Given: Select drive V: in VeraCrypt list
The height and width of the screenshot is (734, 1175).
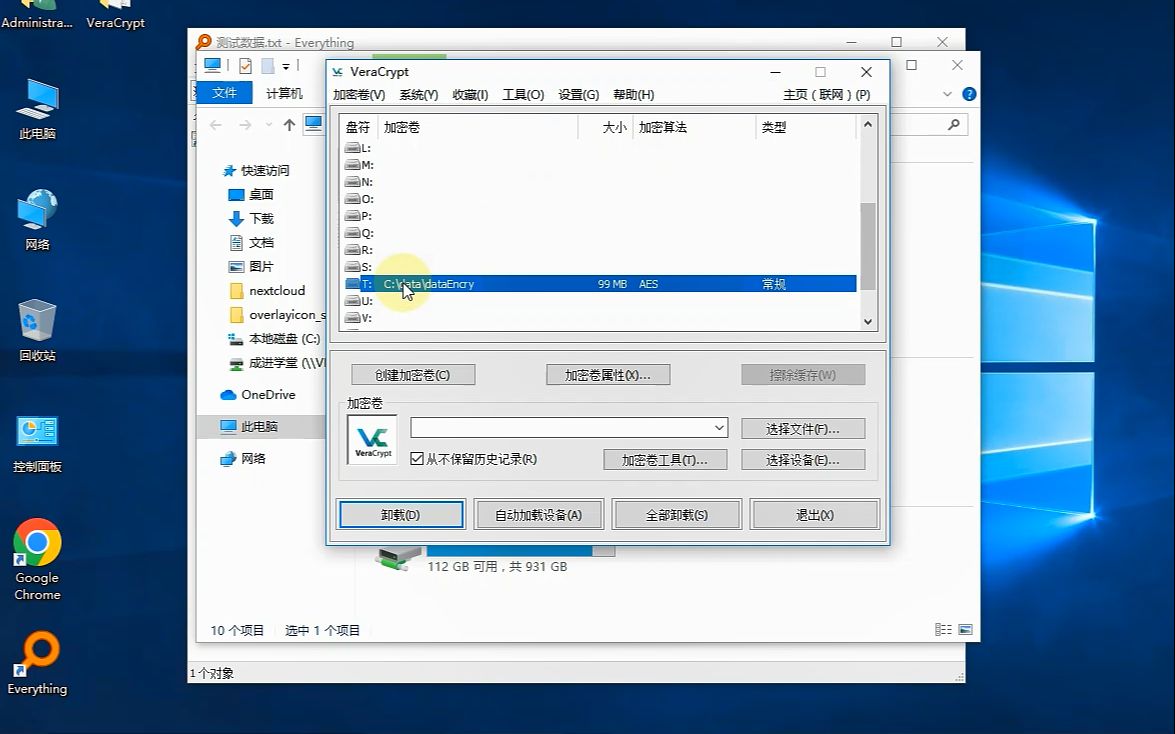Looking at the screenshot, I should [x=359, y=318].
